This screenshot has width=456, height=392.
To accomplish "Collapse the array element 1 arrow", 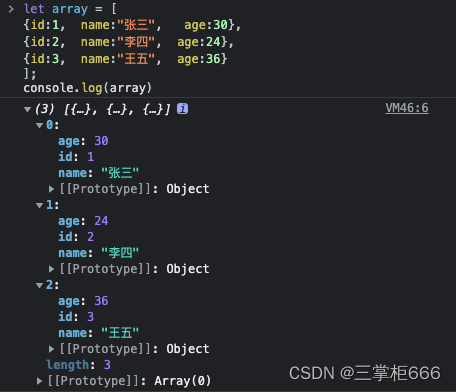I will [x=40, y=205].
